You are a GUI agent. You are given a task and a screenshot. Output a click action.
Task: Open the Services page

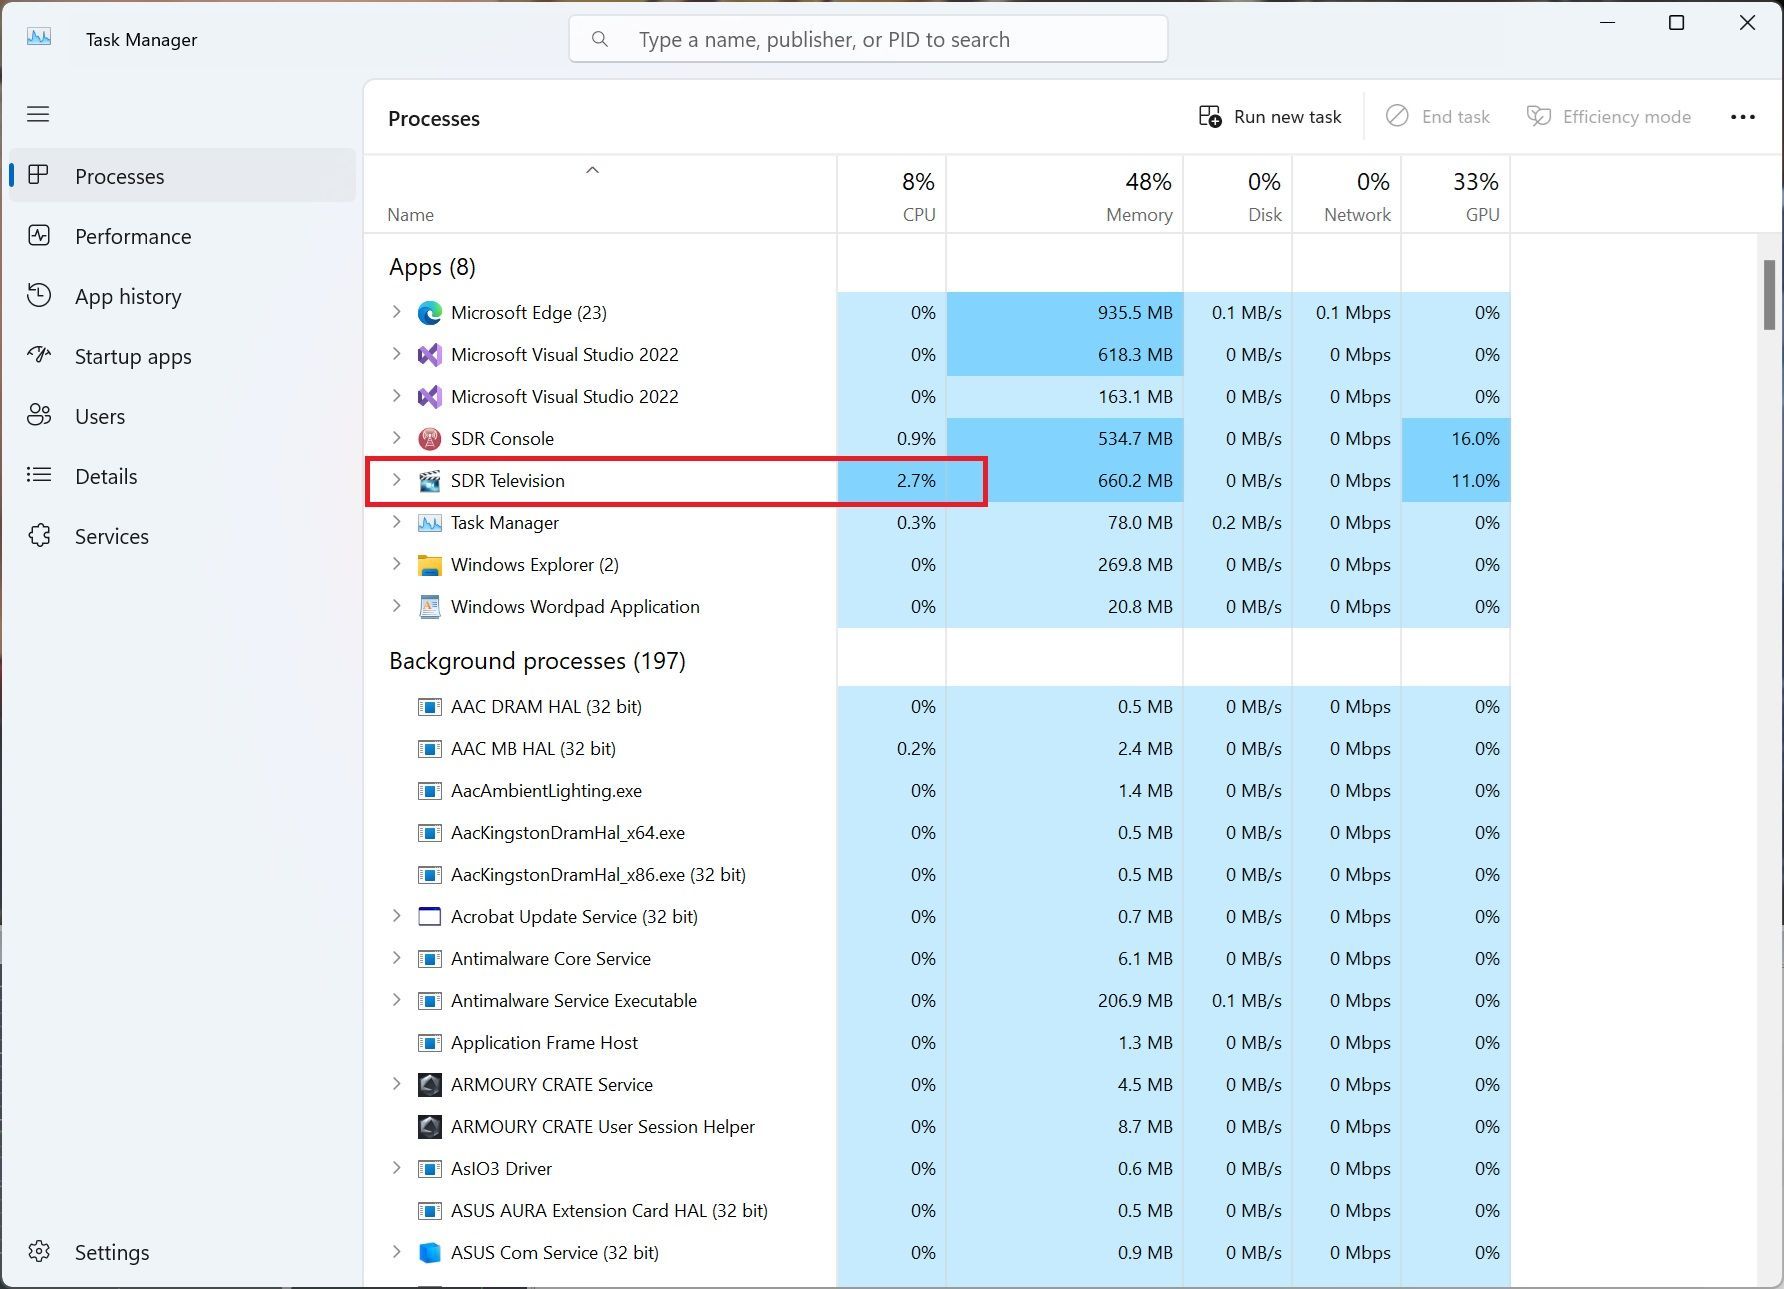(183, 536)
